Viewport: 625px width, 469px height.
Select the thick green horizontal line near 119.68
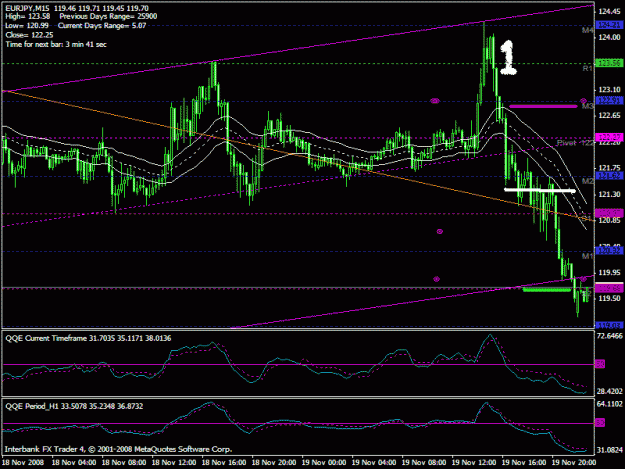coord(547,290)
